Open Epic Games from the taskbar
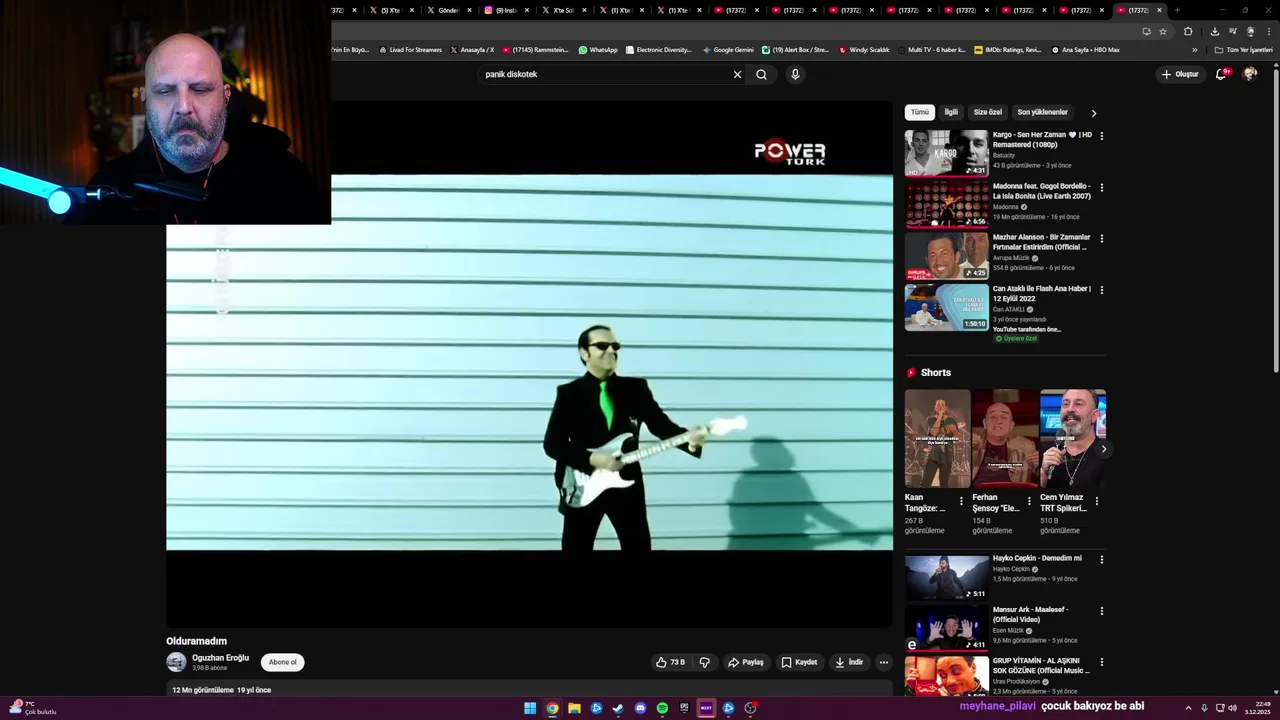This screenshot has height=720, width=1280. (x=684, y=708)
